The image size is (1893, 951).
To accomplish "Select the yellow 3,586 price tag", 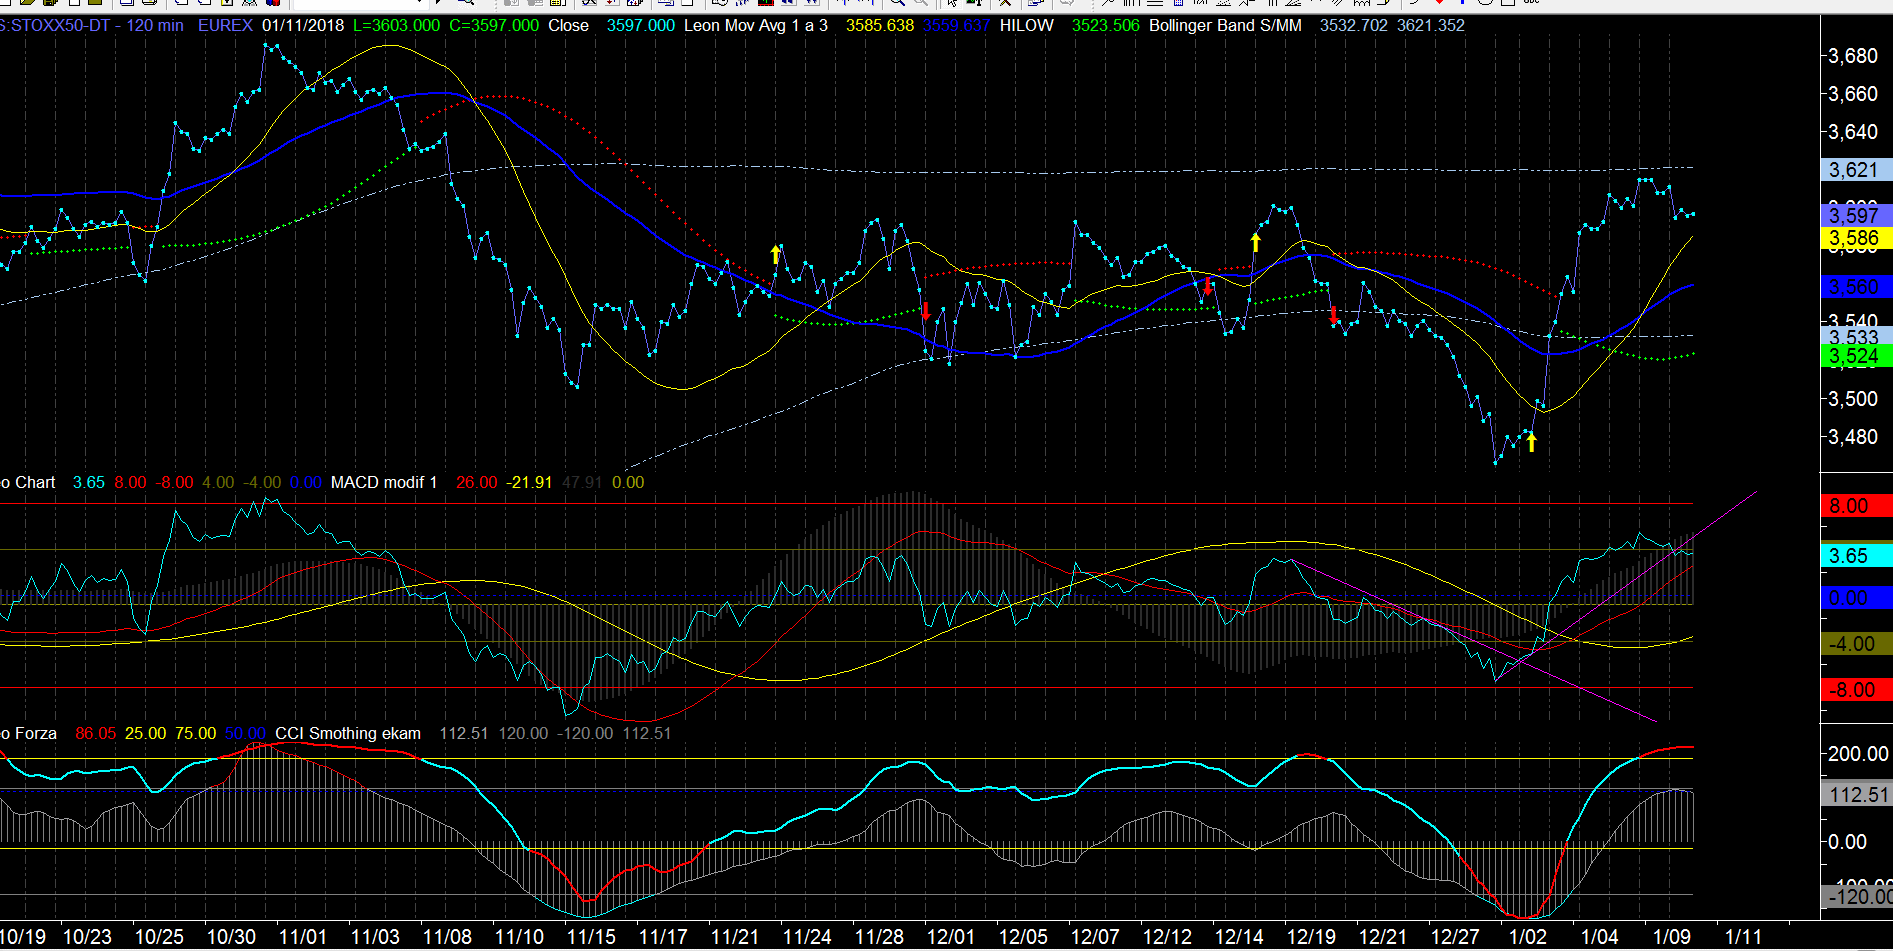I will pyautogui.click(x=1857, y=238).
